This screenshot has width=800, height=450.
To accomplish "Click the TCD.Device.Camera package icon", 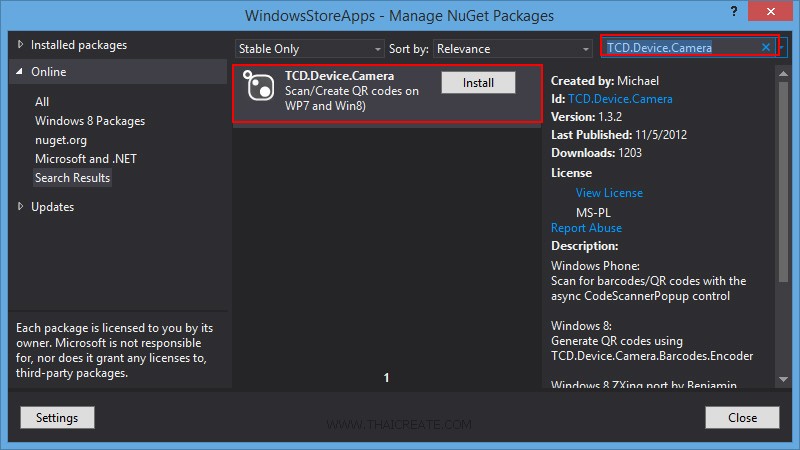I will [259, 86].
